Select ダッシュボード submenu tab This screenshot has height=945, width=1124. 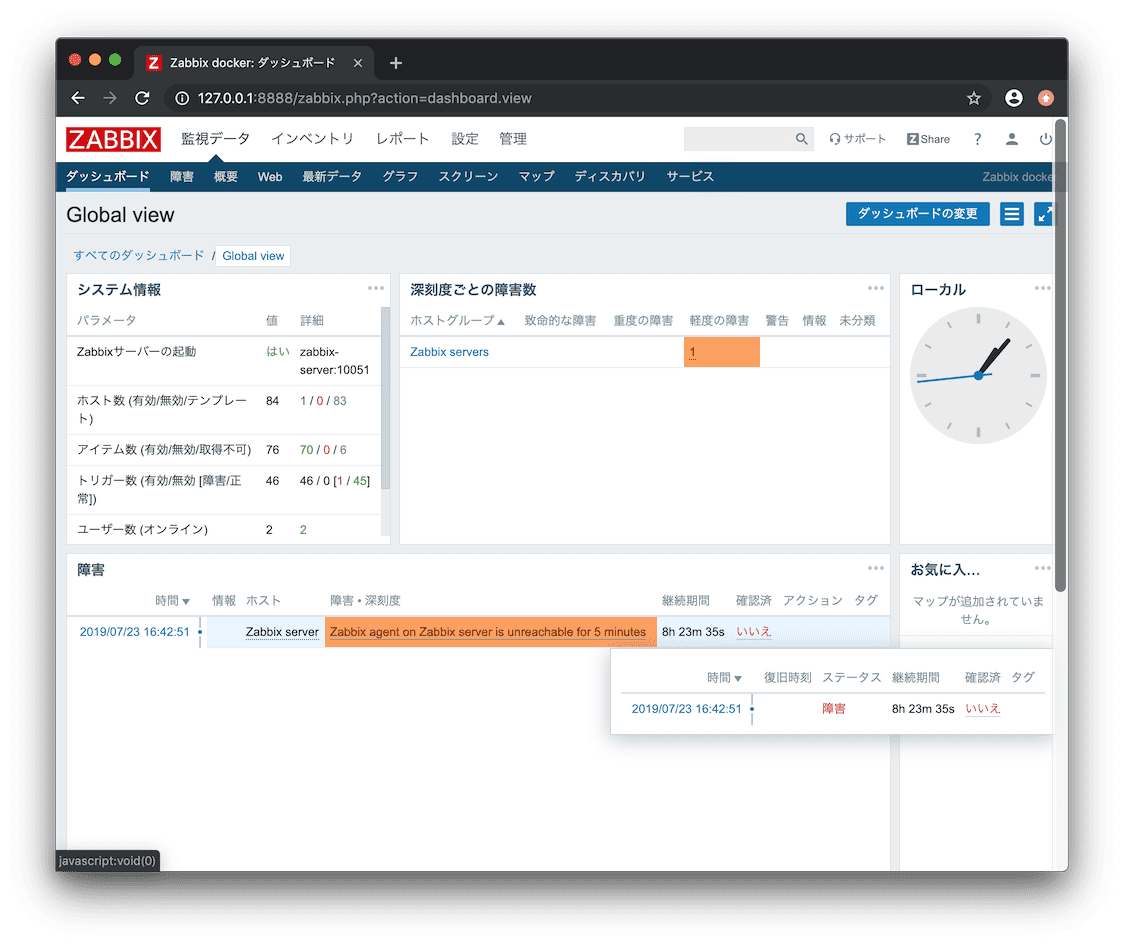click(108, 176)
